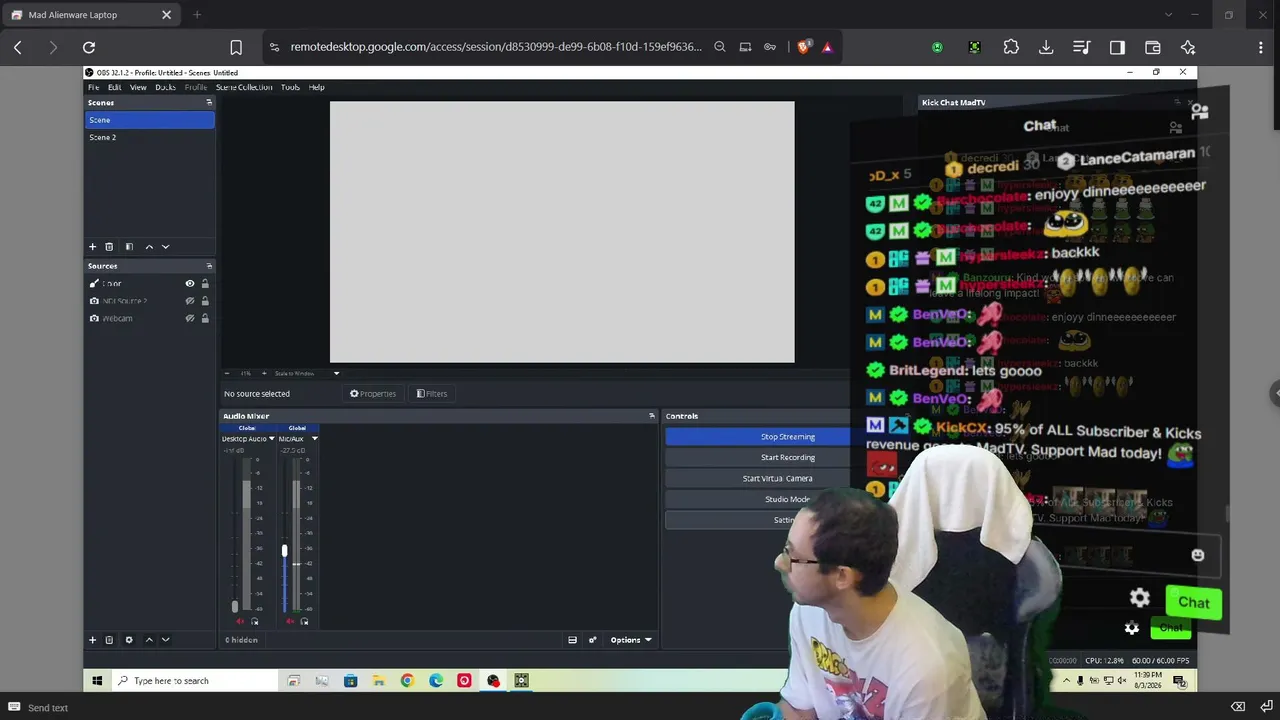
Task: Add a new scene with the plus icon in Scenes
Action: pyautogui.click(x=93, y=247)
